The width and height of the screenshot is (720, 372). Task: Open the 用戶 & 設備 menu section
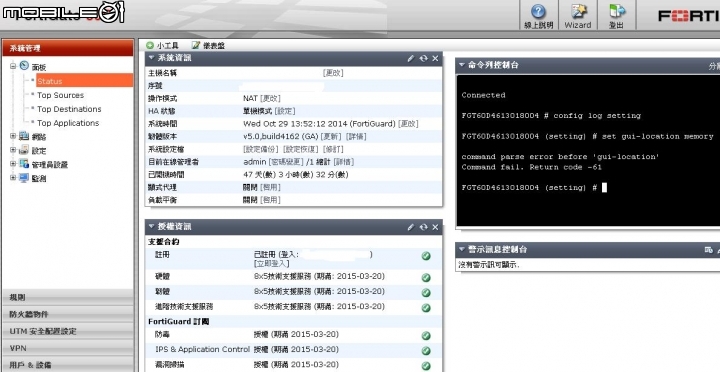tap(68, 365)
